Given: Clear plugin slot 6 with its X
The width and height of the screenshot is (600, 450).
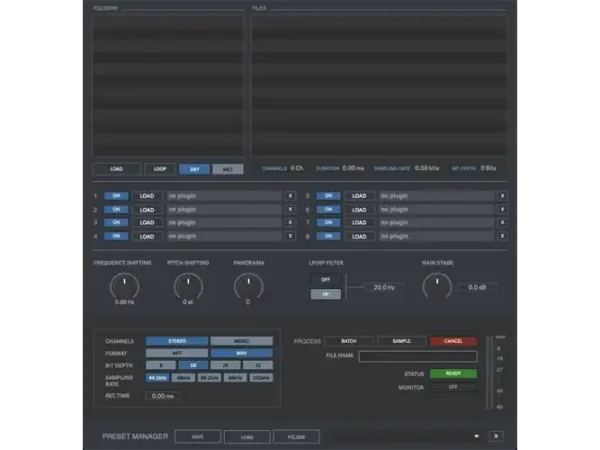Looking at the screenshot, I should coord(502,209).
